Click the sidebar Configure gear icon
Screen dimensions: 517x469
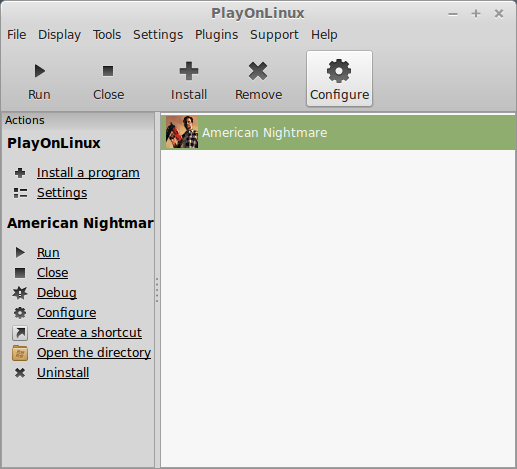(x=20, y=313)
